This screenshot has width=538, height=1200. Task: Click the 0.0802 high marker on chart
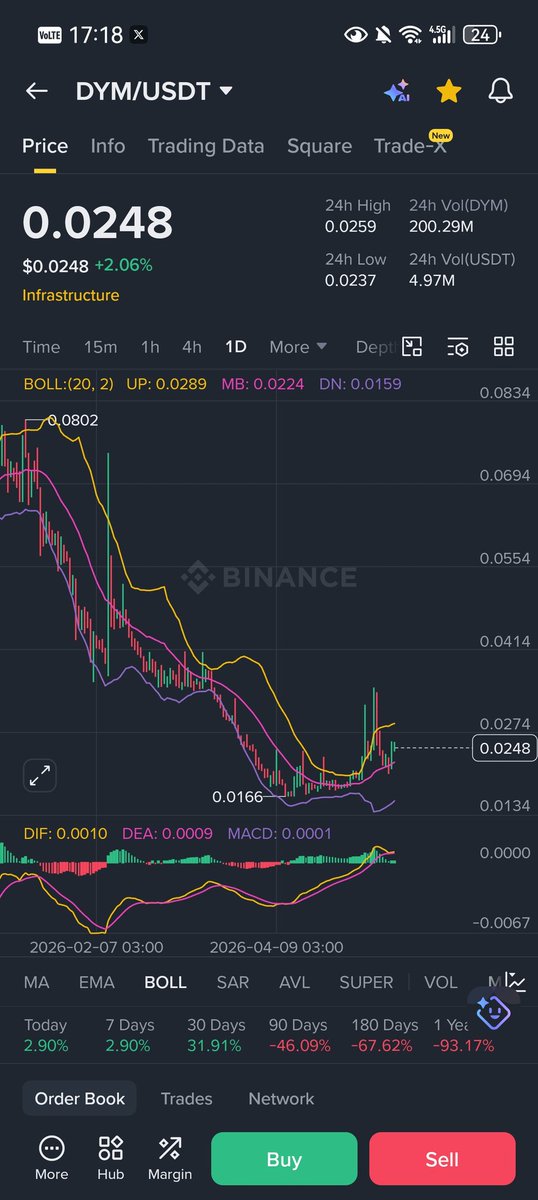(72, 420)
